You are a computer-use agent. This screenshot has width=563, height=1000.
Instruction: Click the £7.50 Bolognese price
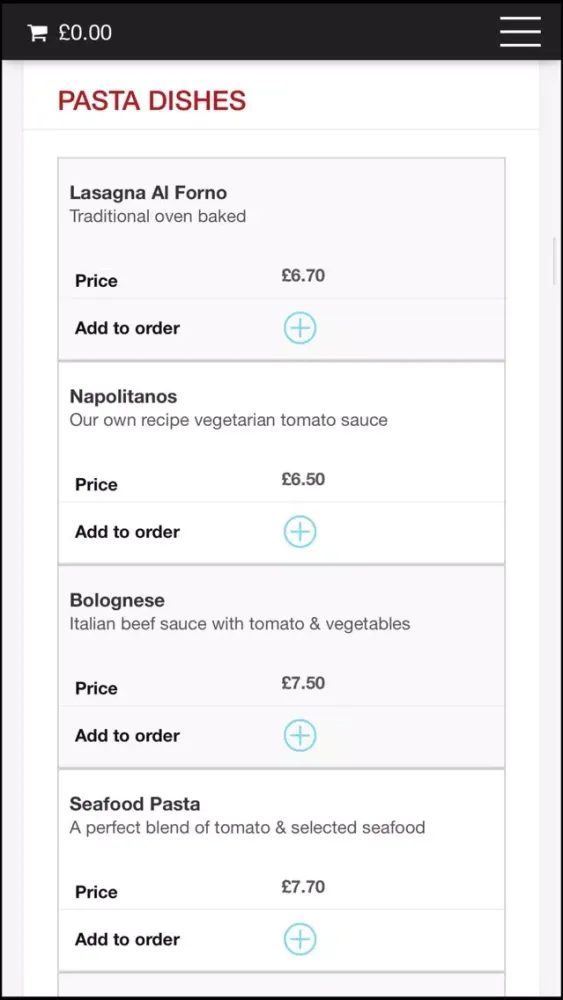click(x=303, y=683)
